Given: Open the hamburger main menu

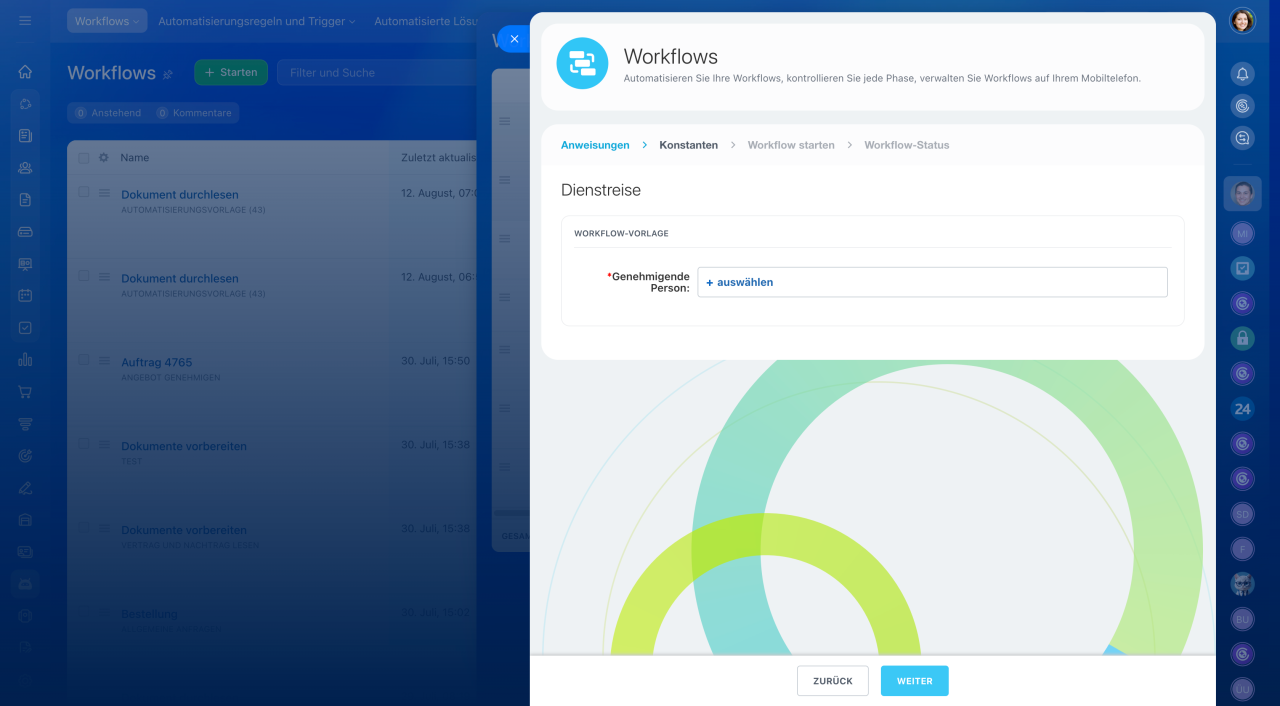Looking at the screenshot, I should pyautogui.click(x=25, y=20).
